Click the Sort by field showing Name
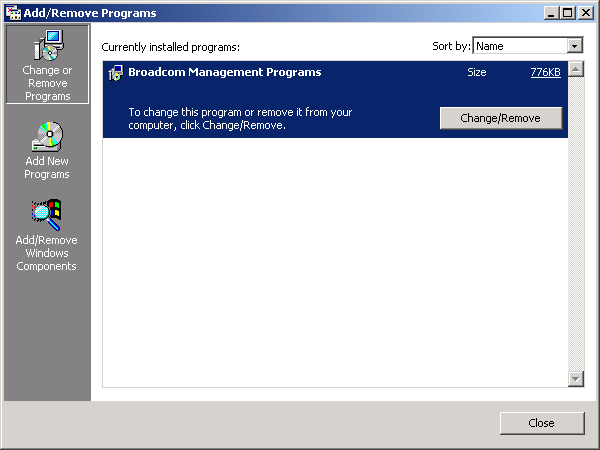The width and height of the screenshot is (600, 450). click(x=519, y=46)
